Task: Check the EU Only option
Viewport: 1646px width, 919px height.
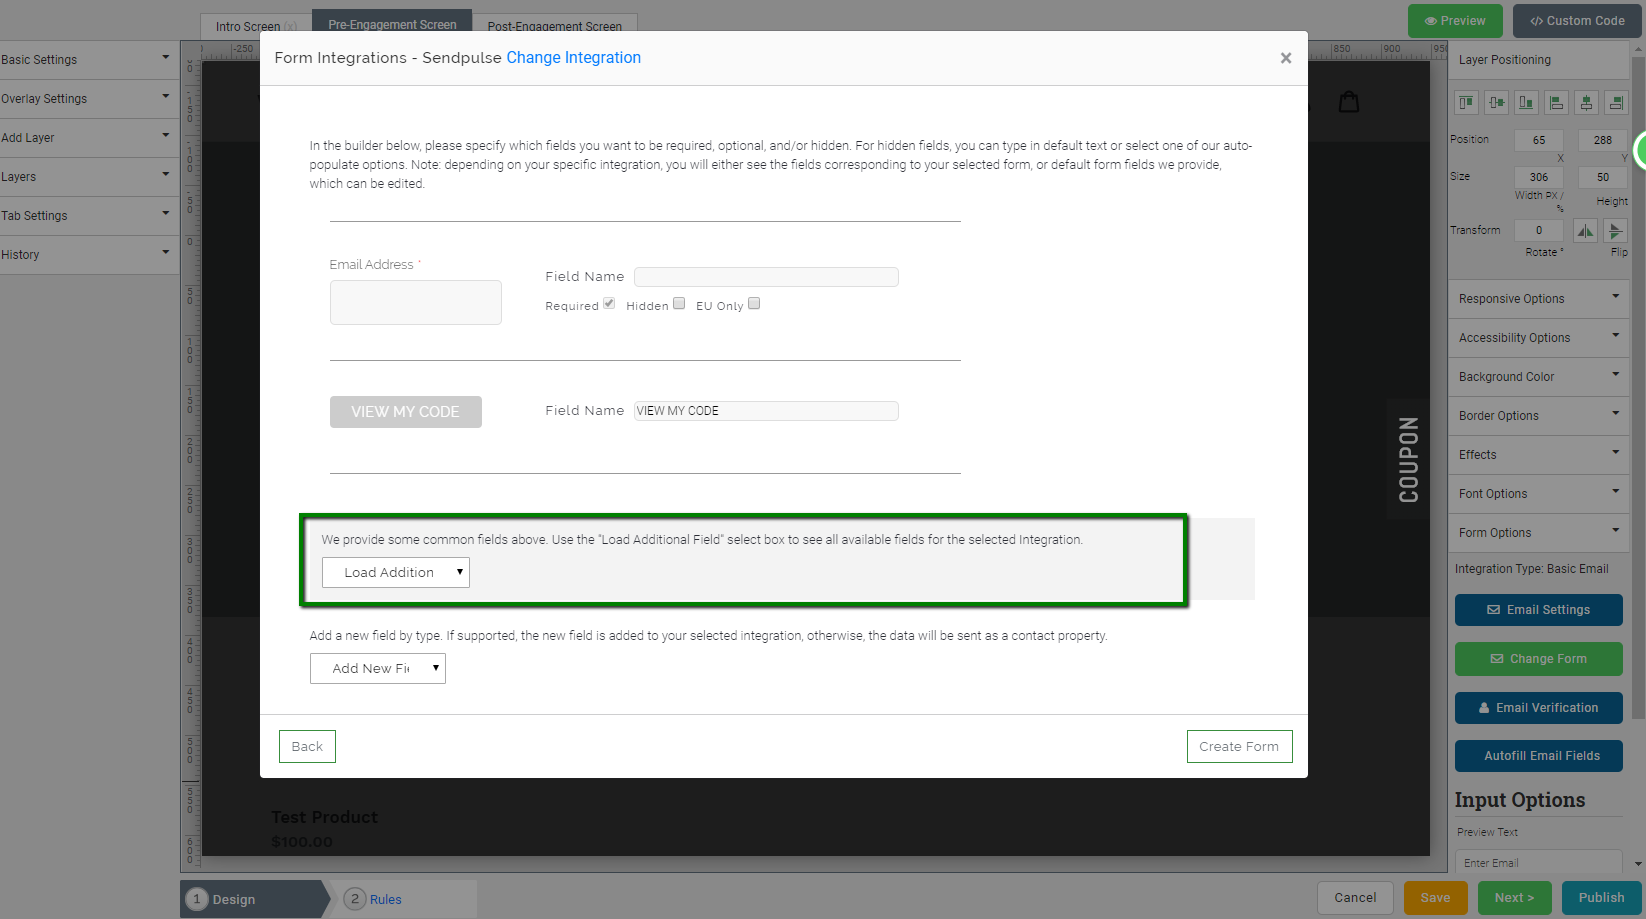Action: pos(753,303)
